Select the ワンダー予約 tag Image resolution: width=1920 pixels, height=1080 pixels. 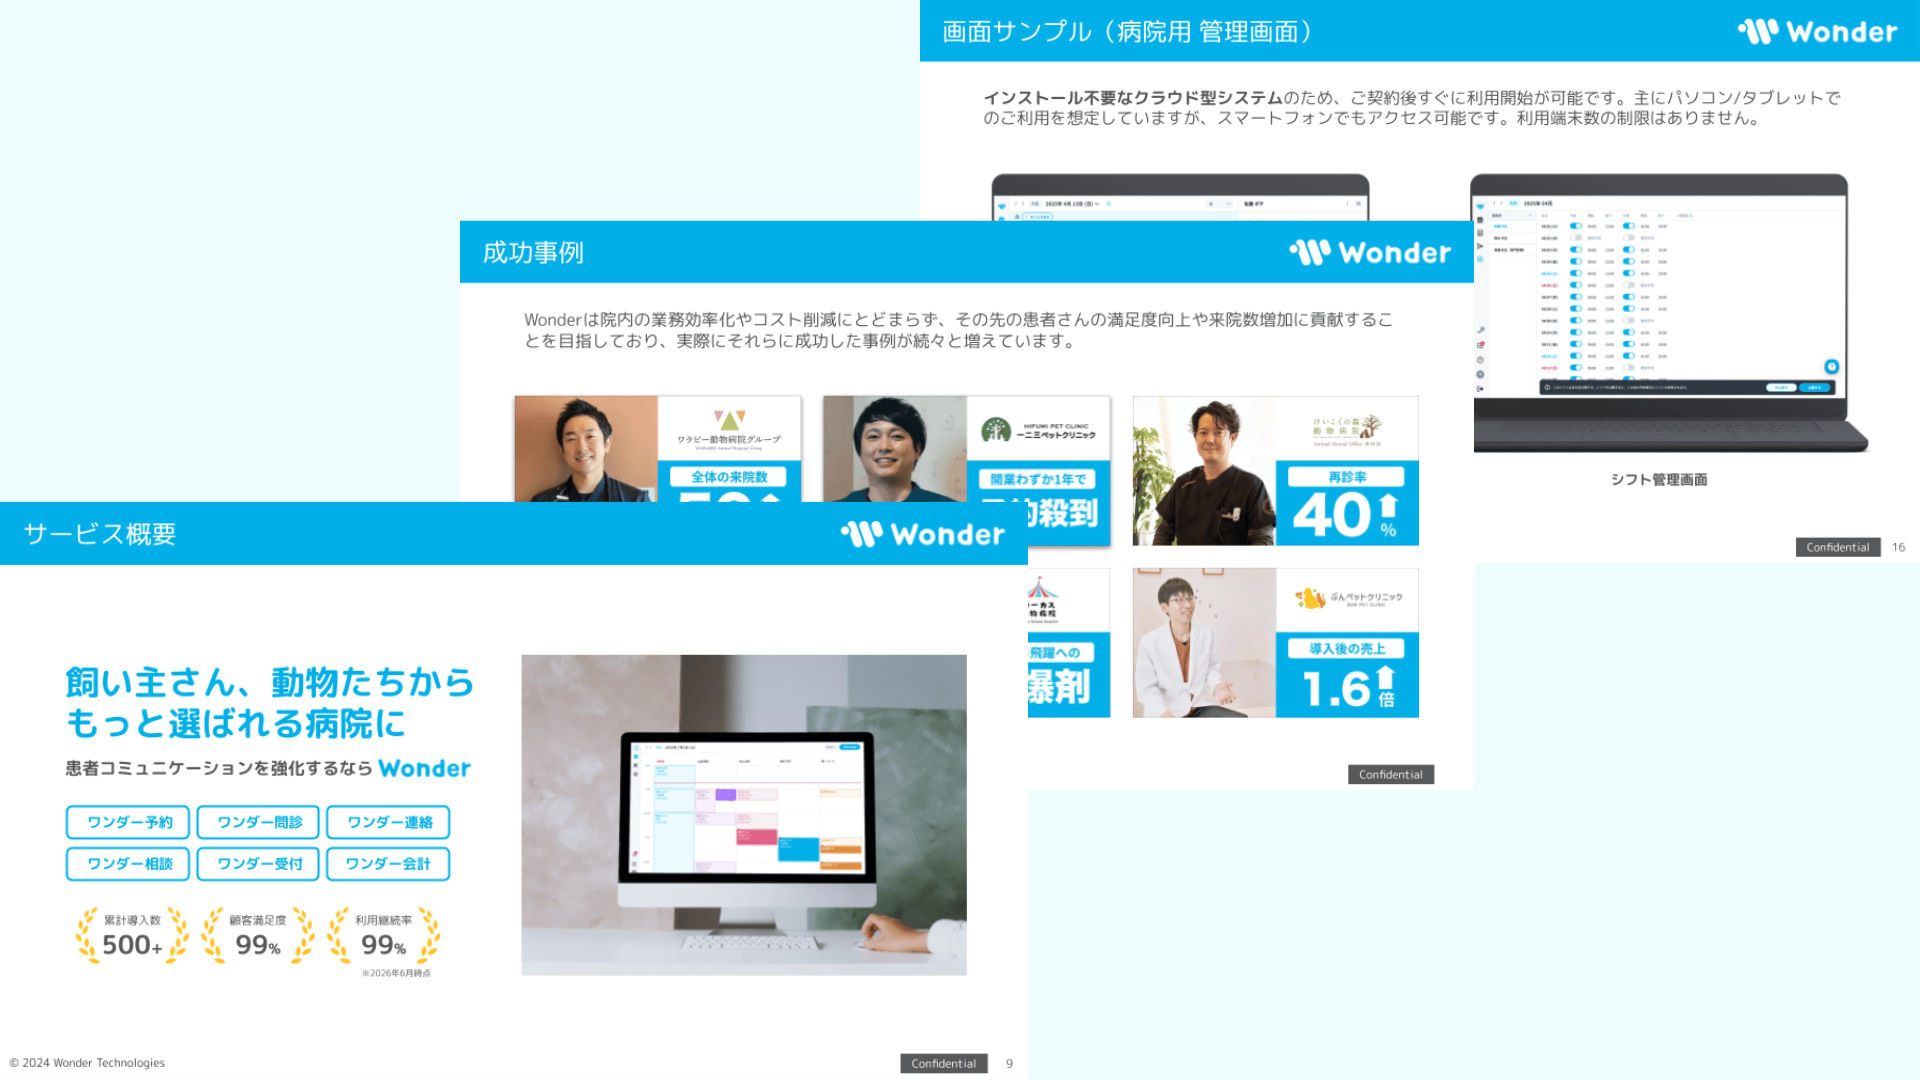click(128, 822)
